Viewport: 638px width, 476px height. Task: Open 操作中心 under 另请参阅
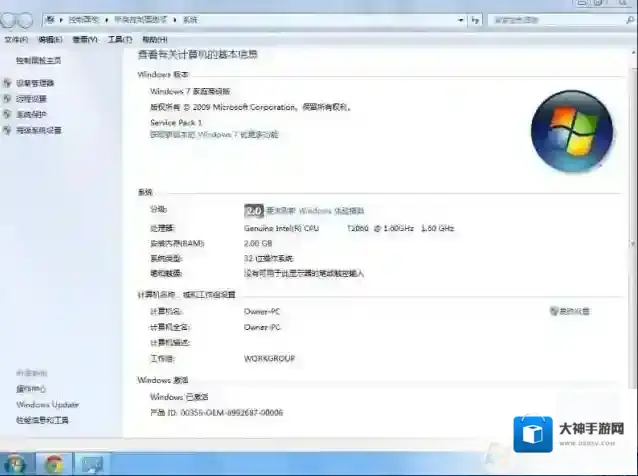[x=31, y=389]
